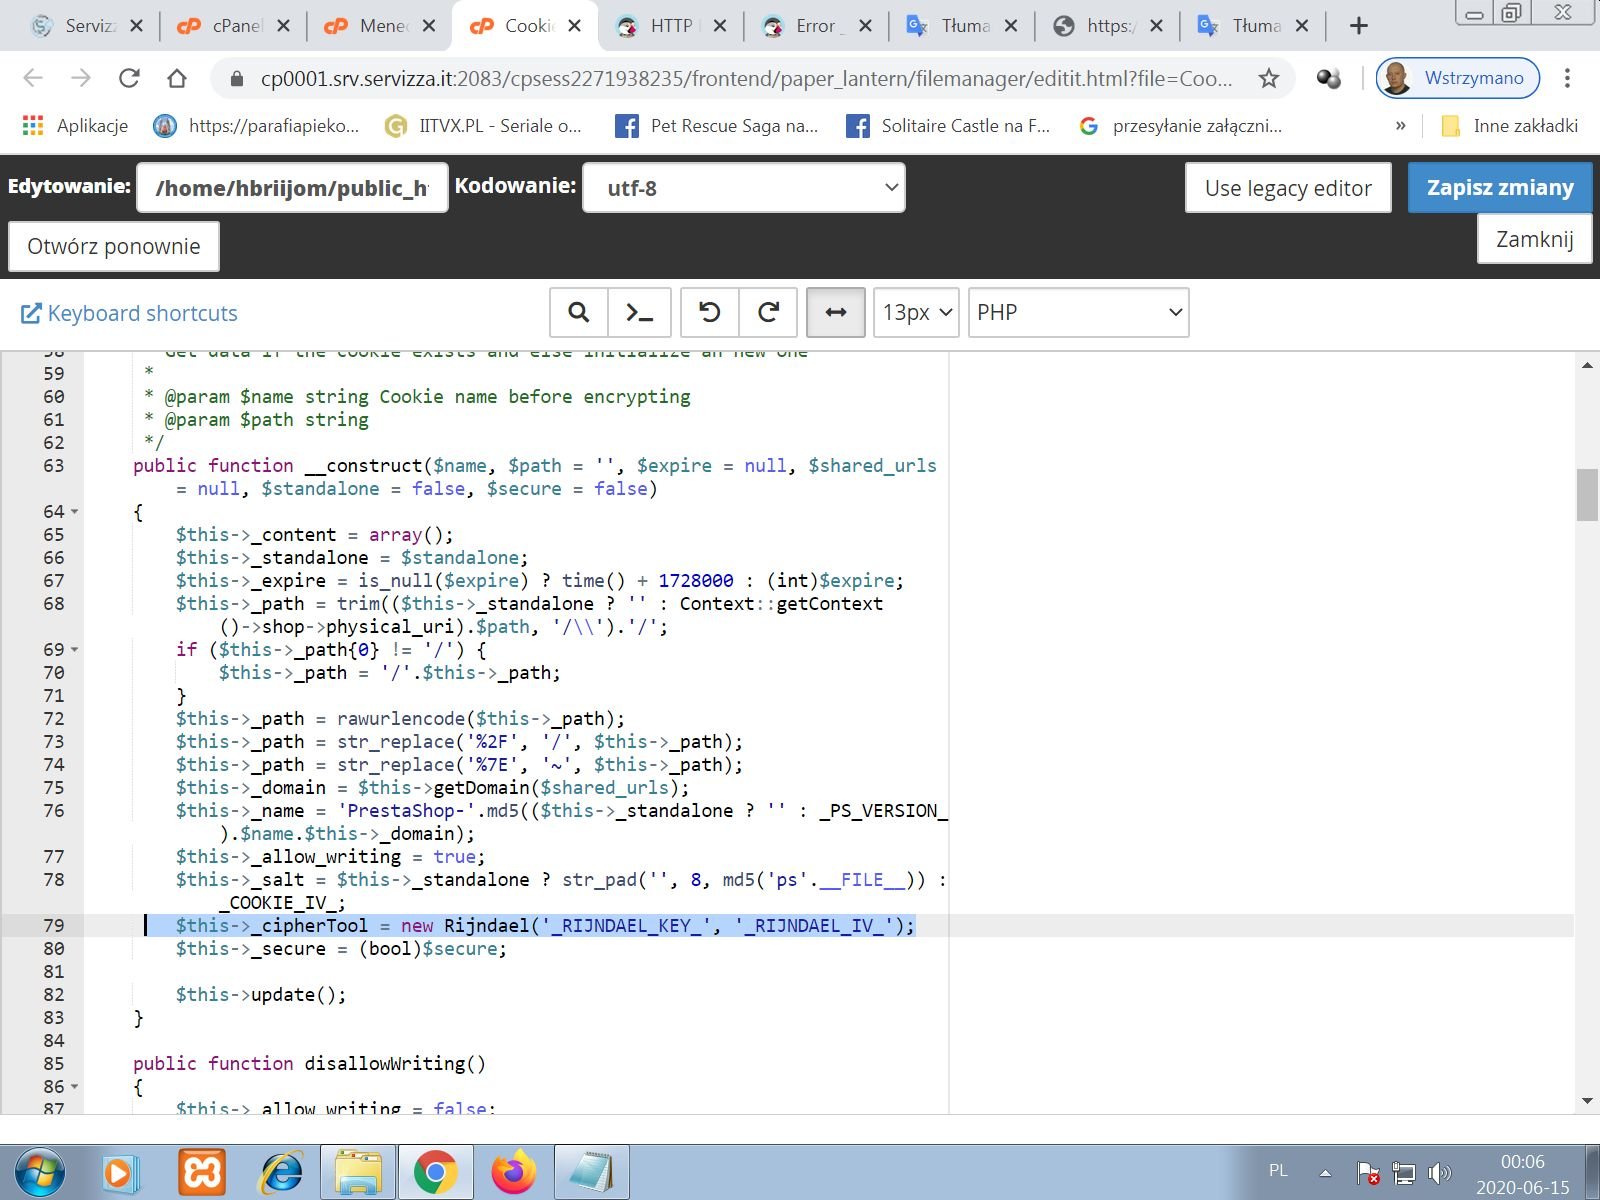The height and width of the screenshot is (1200, 1600).
Task: Open Chrome from the taskbar
Action: (435, 1172)
